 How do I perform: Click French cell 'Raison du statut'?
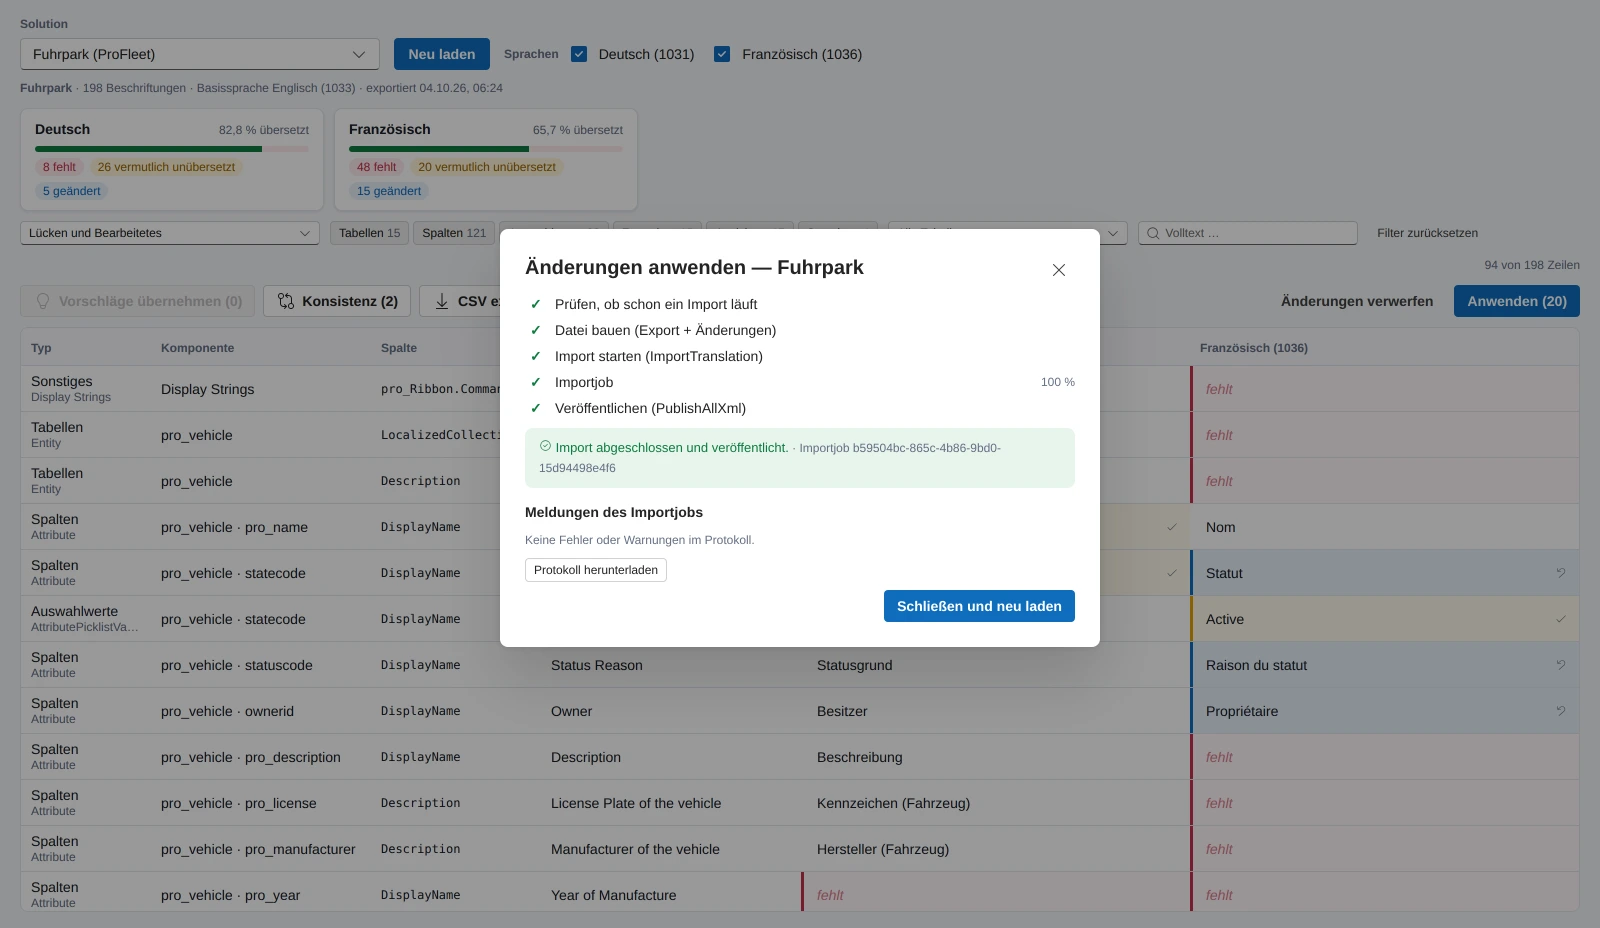coord(1385,665)
